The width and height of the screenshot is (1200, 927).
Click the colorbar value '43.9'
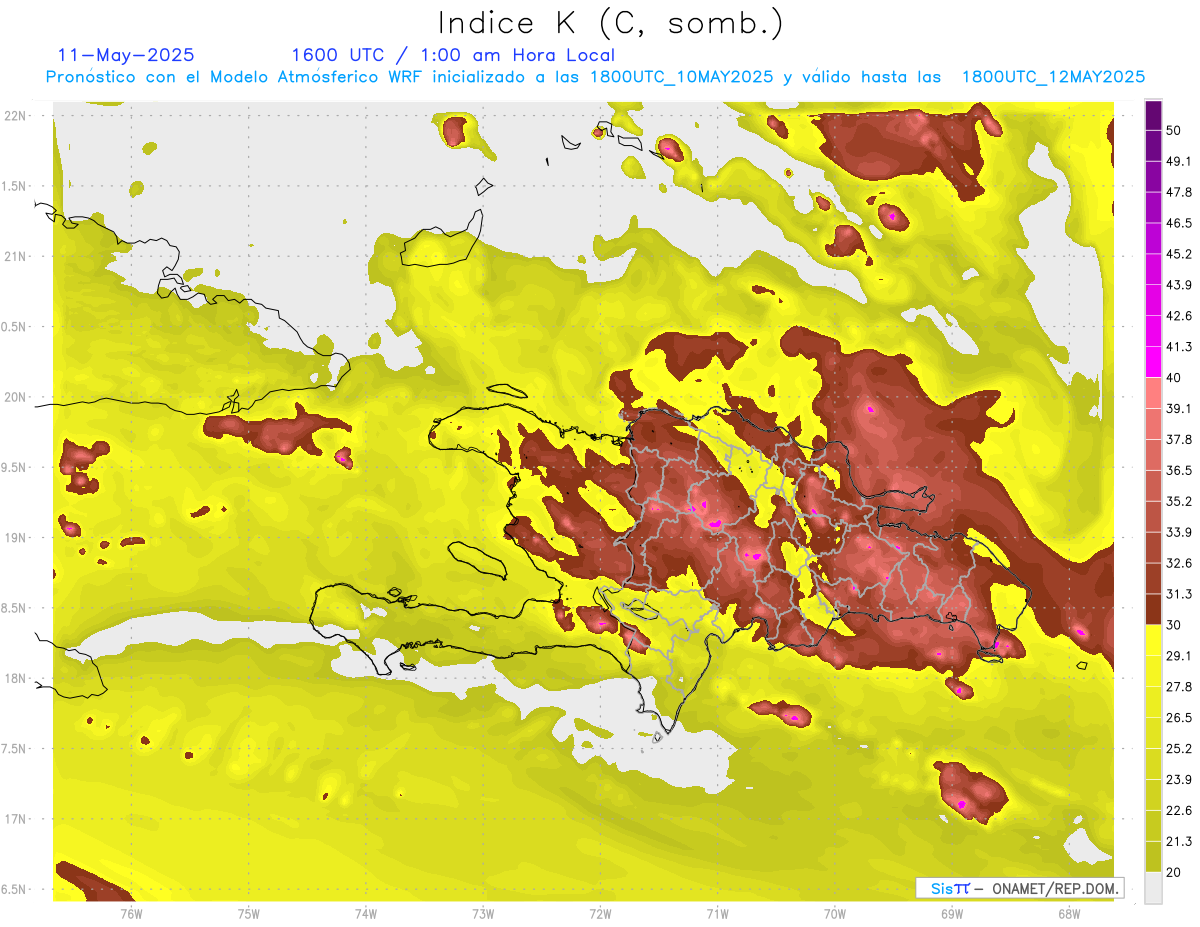pyautogui.click(x=1180, y=285)
